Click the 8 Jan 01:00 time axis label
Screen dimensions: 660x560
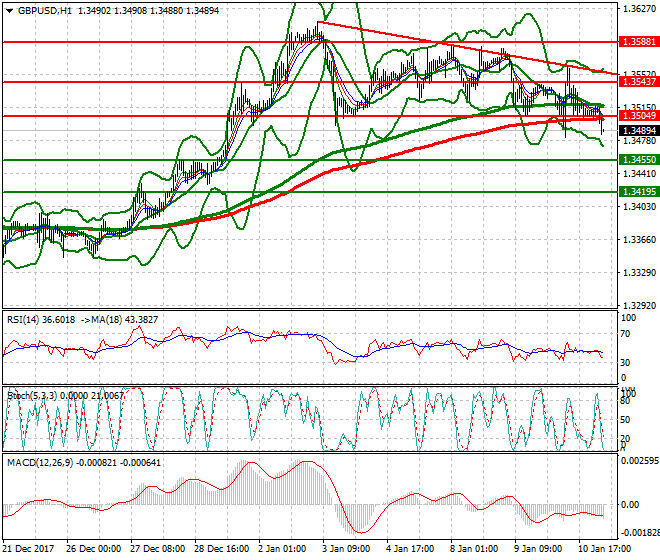(x=474, y=549)
